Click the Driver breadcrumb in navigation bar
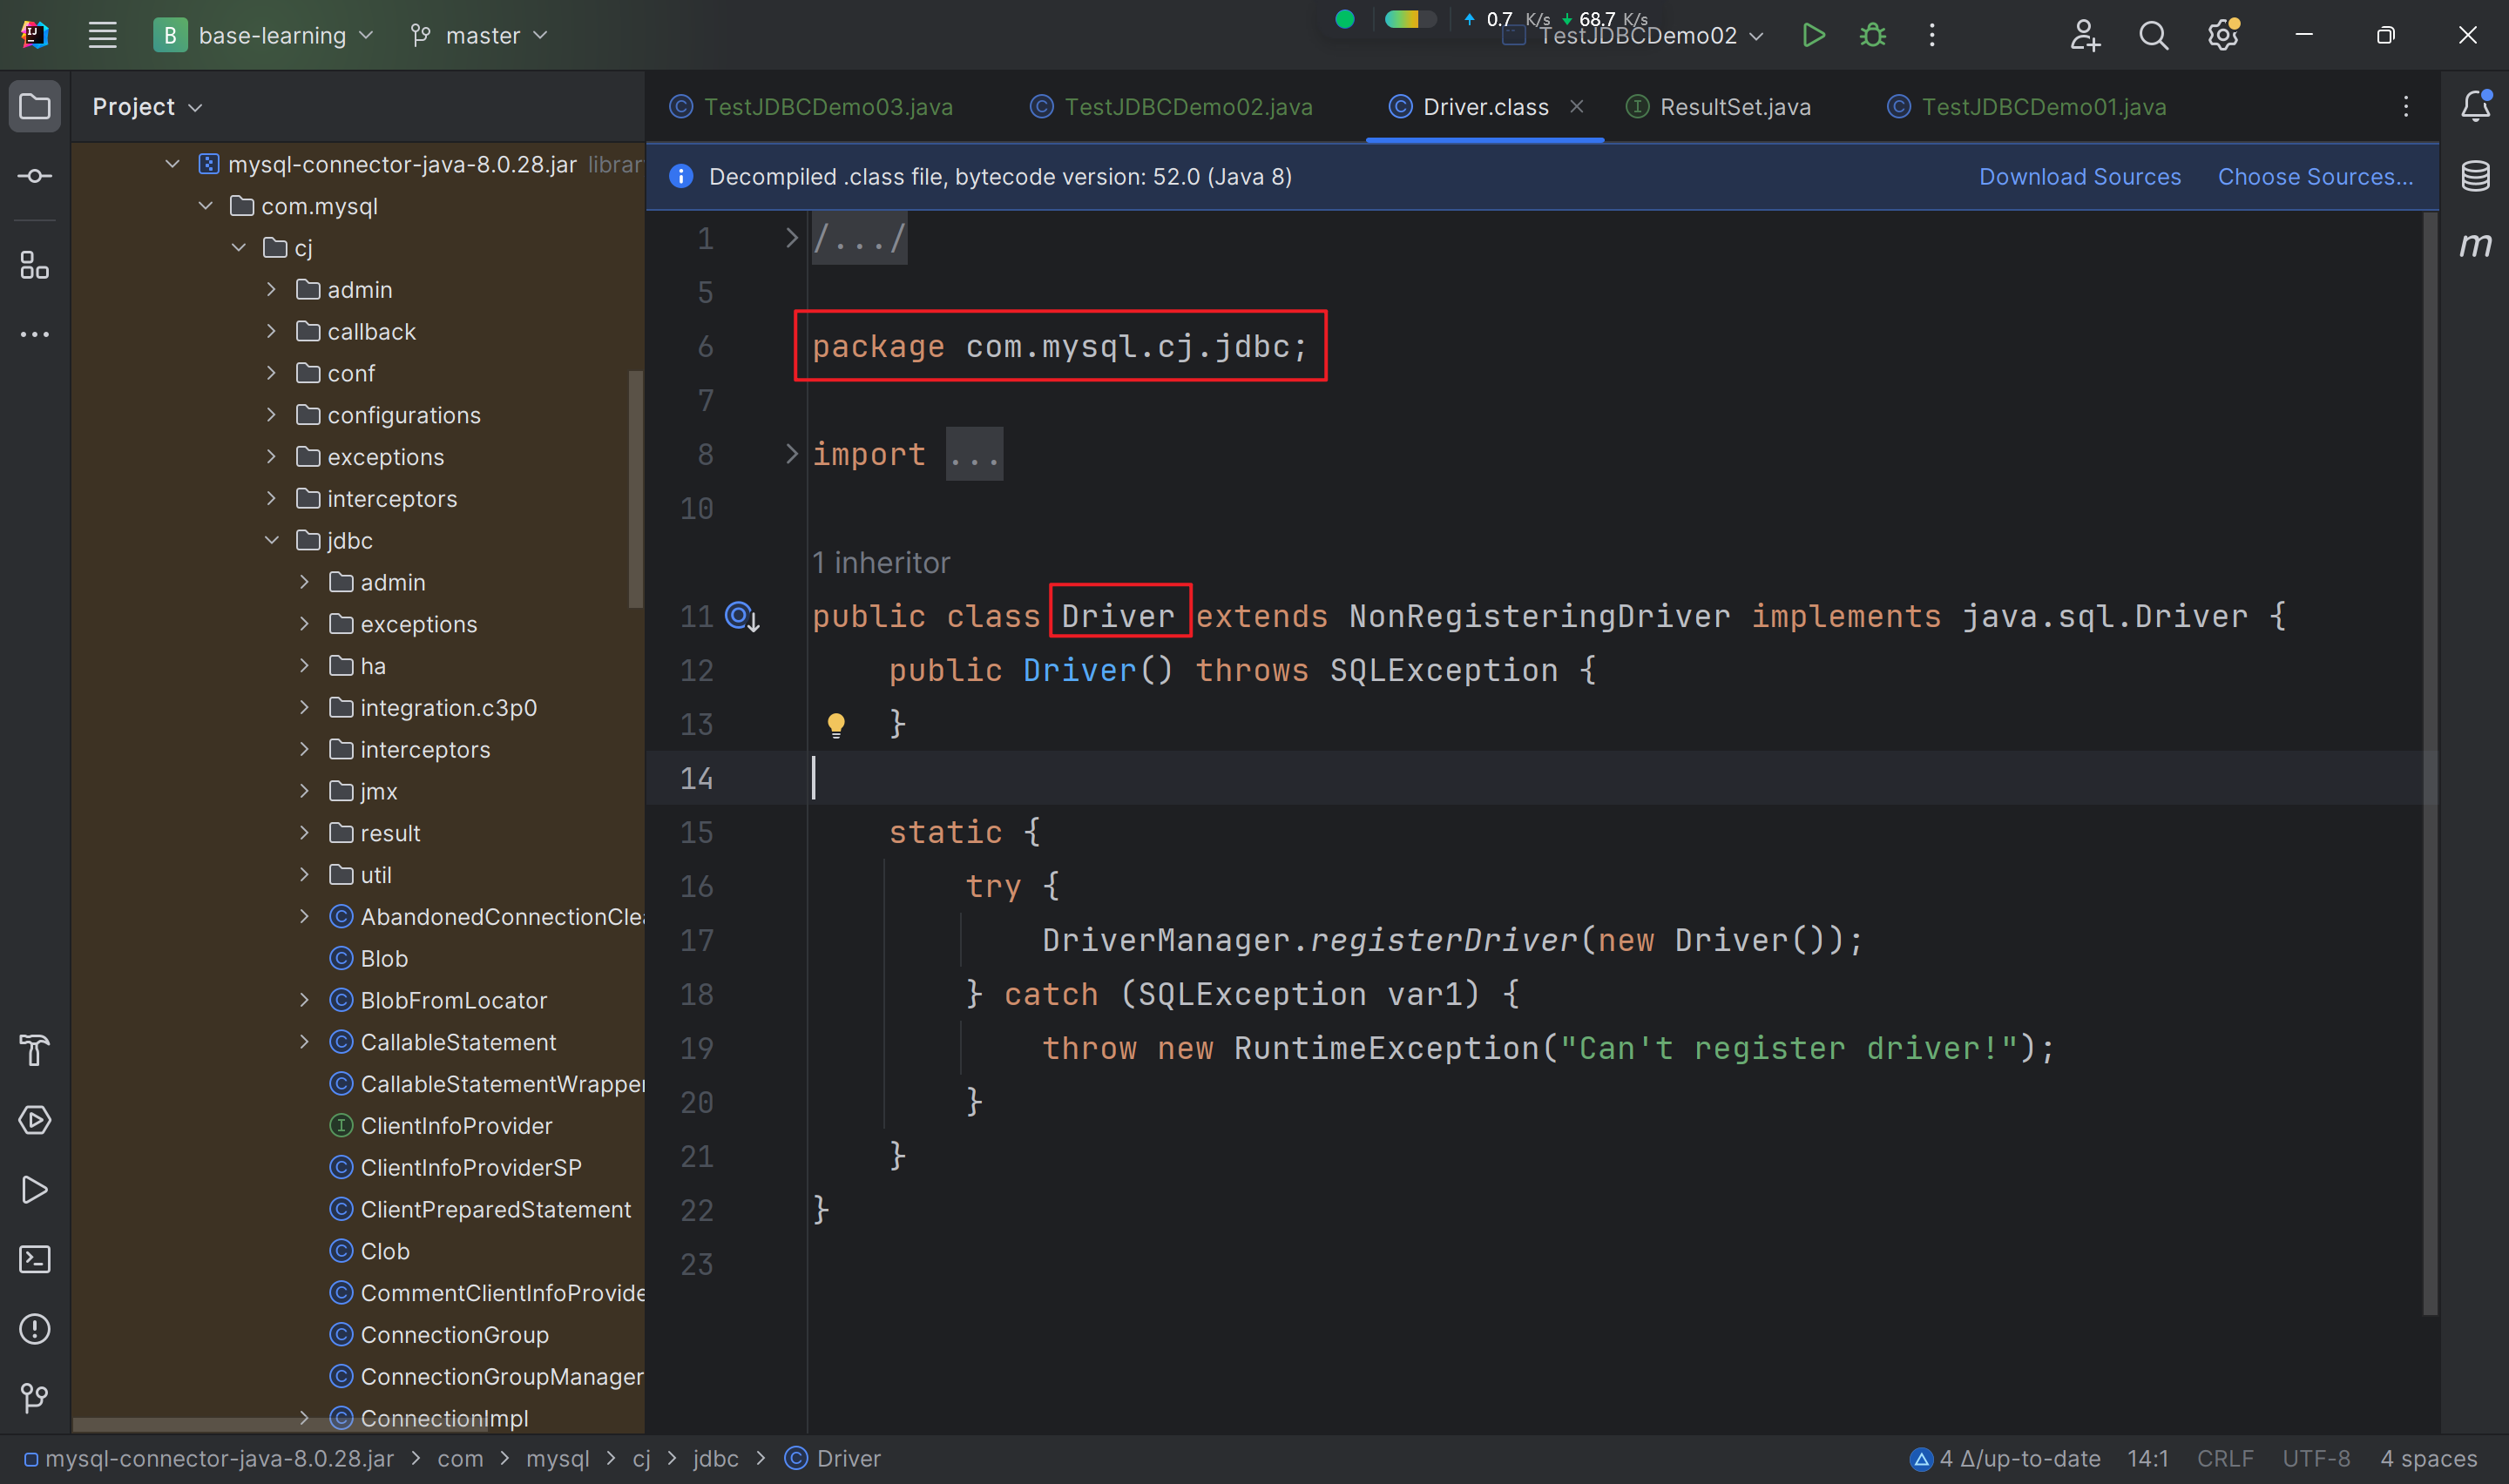Image resolution: width=2509 pixels, height=1484 pixels. point(832,1458)
